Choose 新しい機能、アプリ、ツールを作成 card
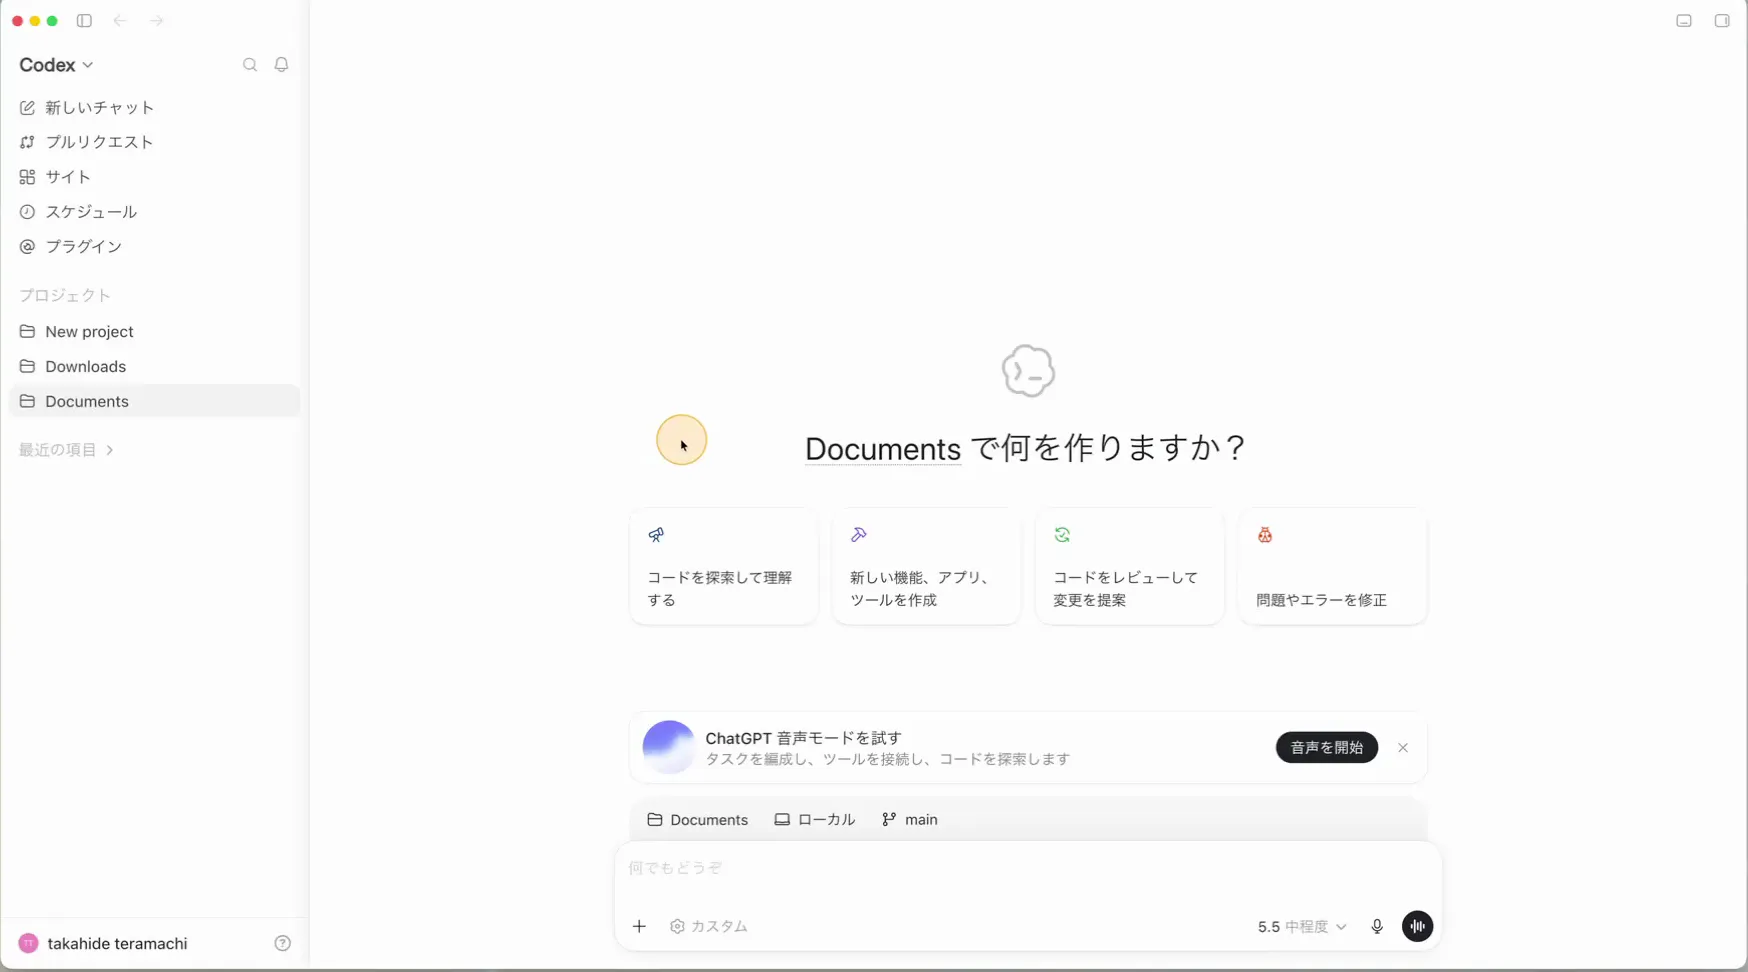The width and height of the screenshot is (1748, 972). click(927, 566)
